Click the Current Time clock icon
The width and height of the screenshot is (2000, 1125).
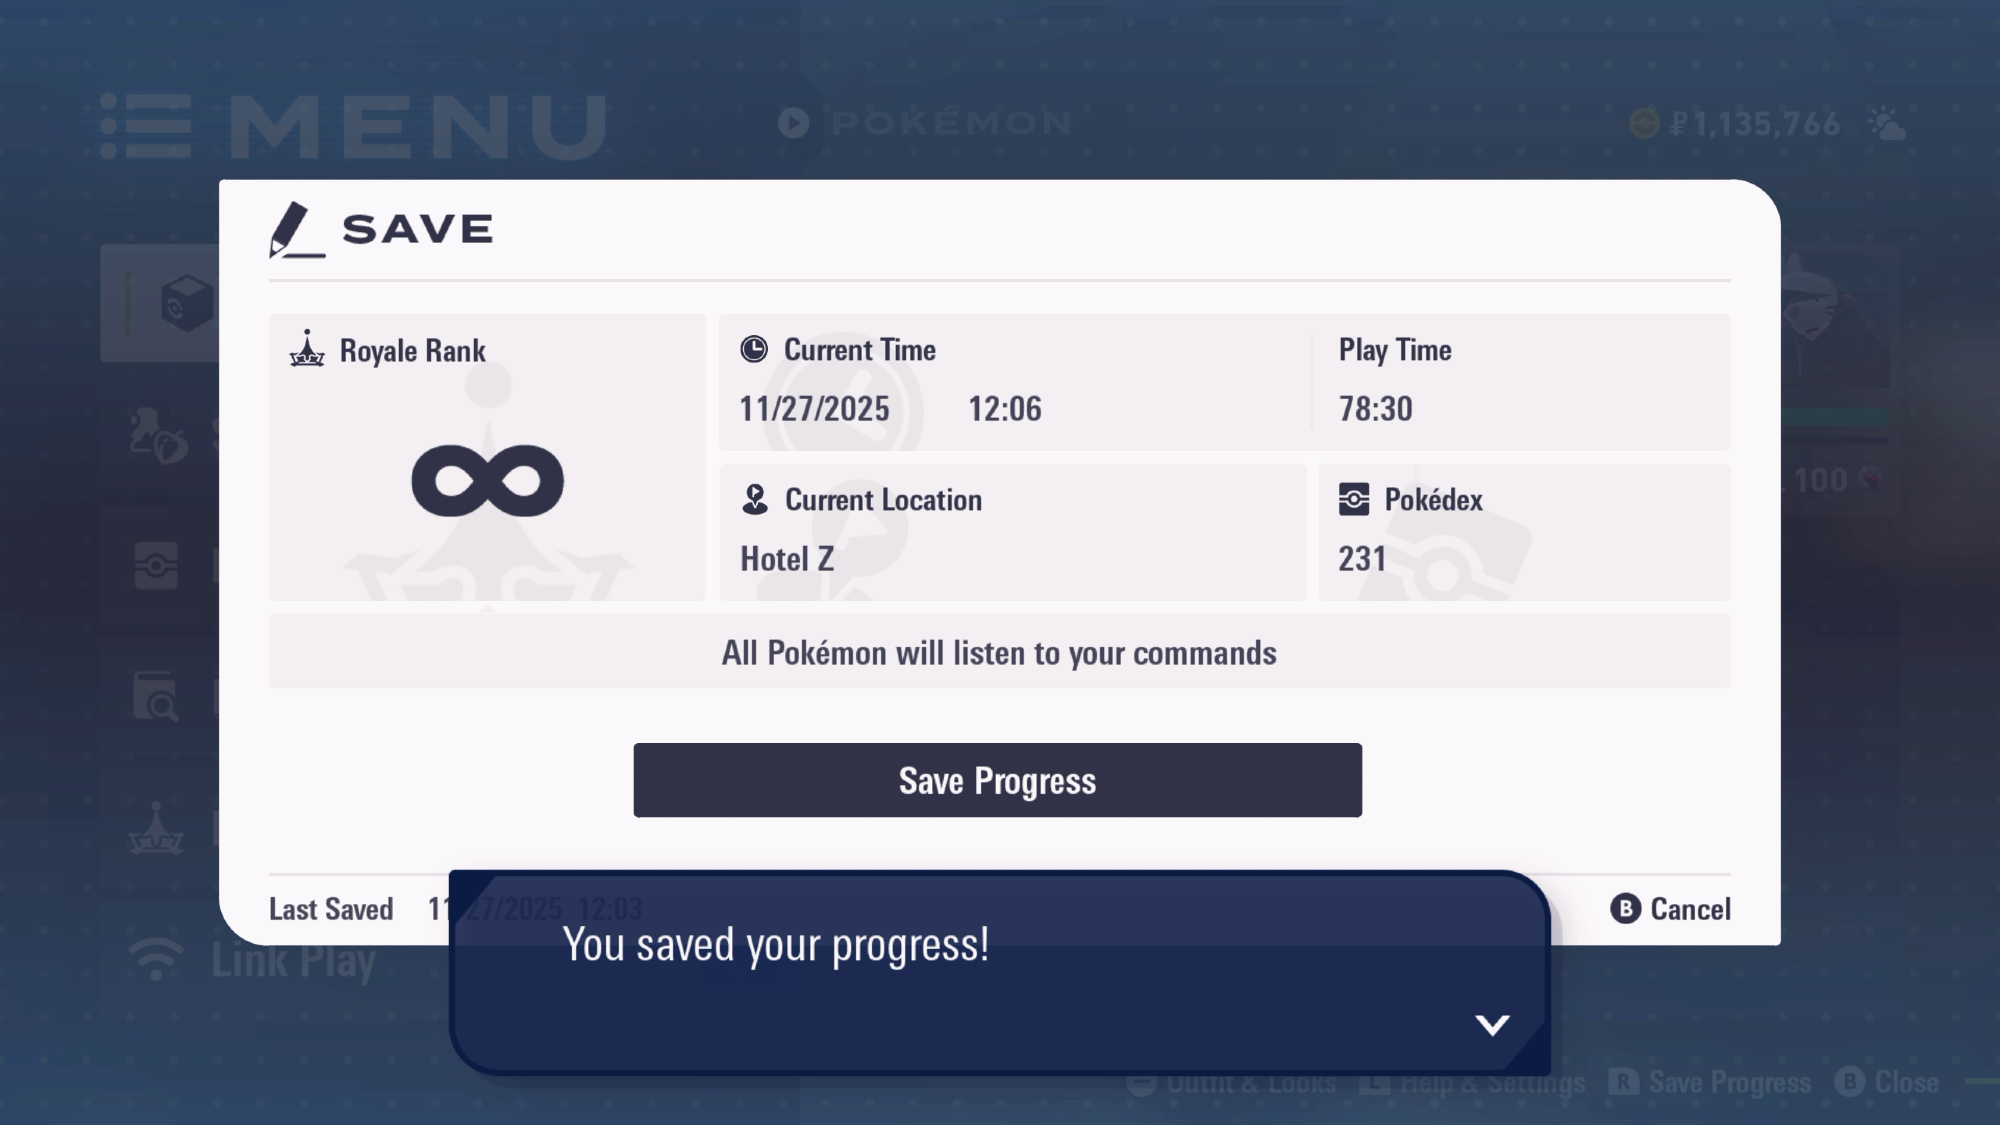[754, 349]
